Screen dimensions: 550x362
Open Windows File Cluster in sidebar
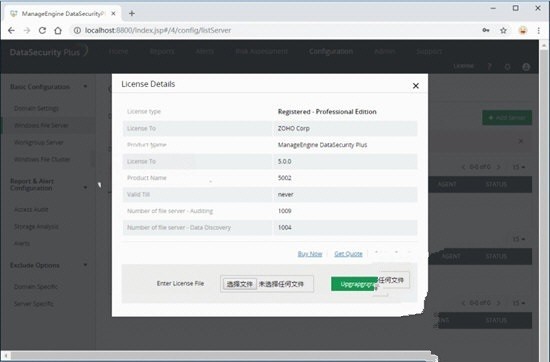42,159
